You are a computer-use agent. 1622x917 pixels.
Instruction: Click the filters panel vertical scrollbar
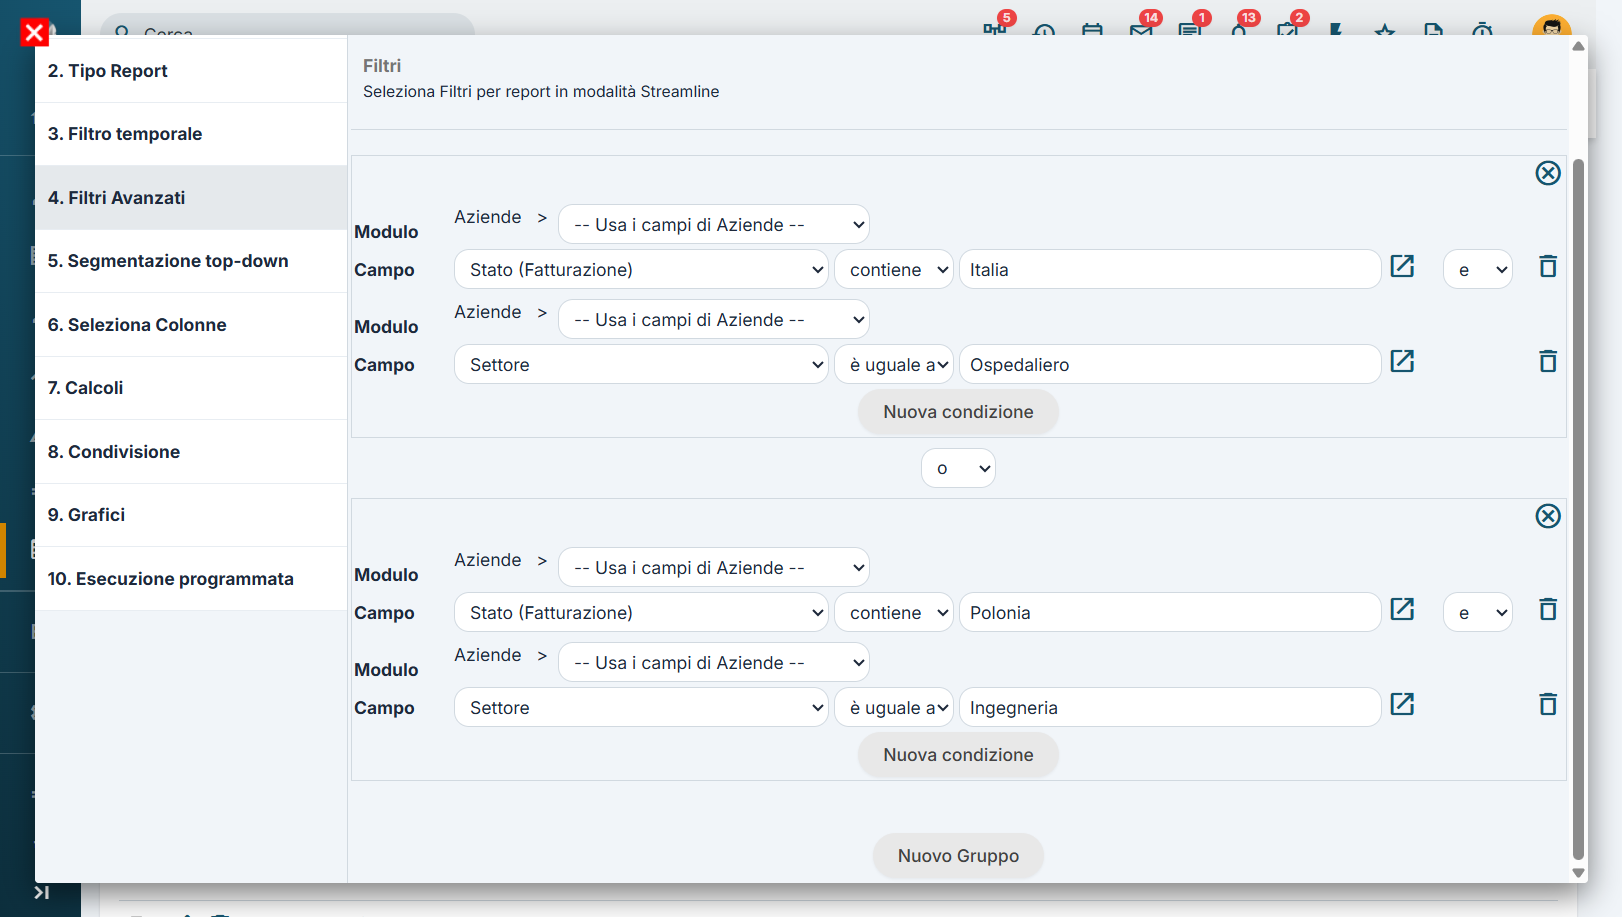[1578, 509]
